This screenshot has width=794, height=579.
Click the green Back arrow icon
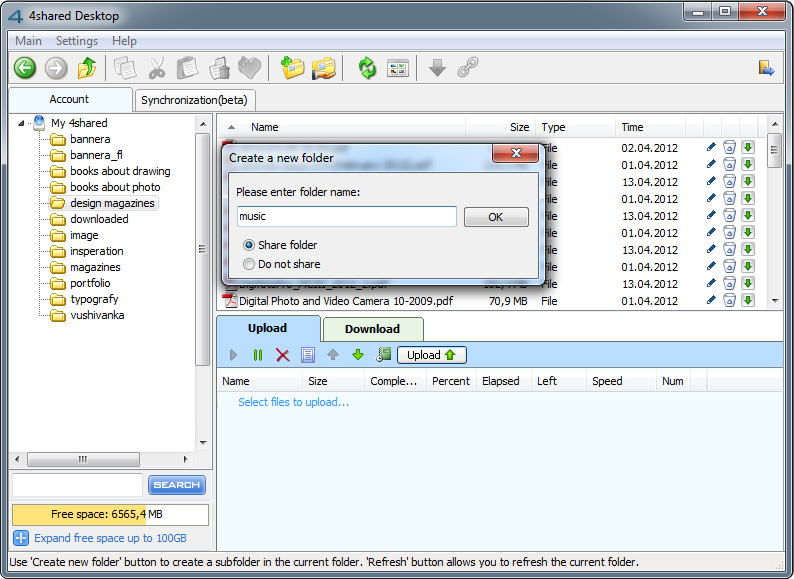(x=25, y=68)
